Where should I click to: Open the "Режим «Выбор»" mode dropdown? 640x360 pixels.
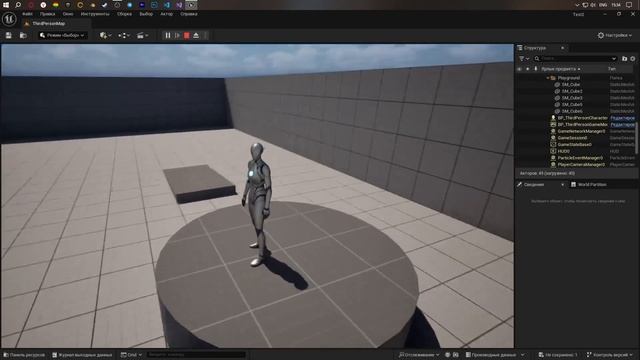click(x=62, y=36)
